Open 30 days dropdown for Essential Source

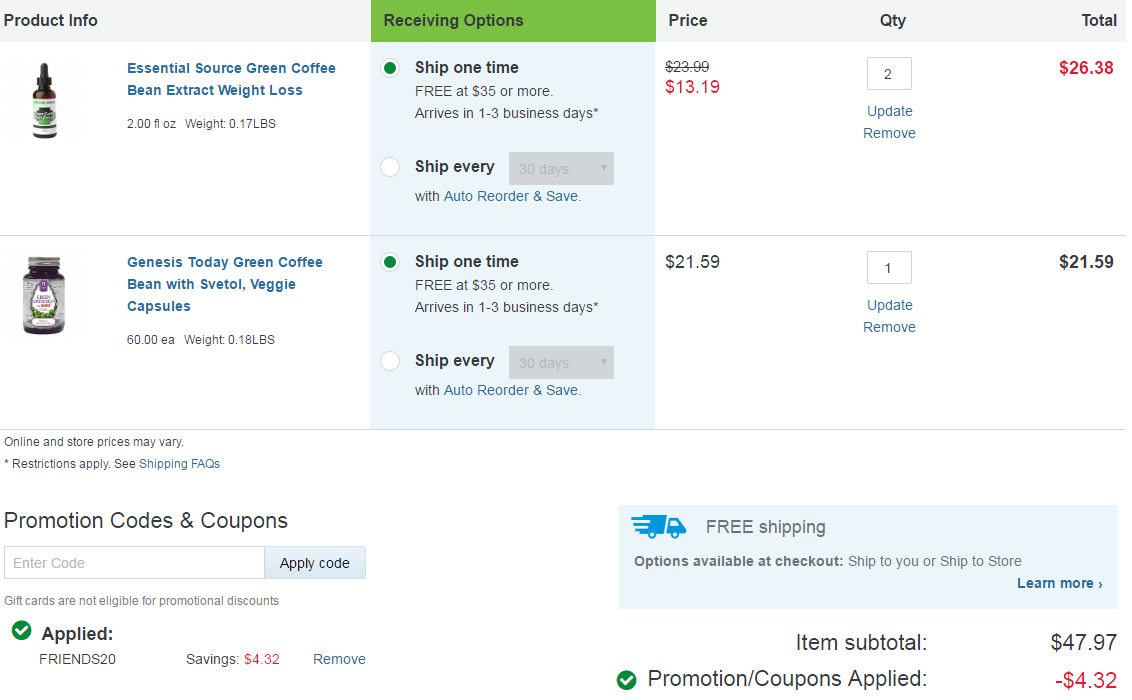coord(561,169)
